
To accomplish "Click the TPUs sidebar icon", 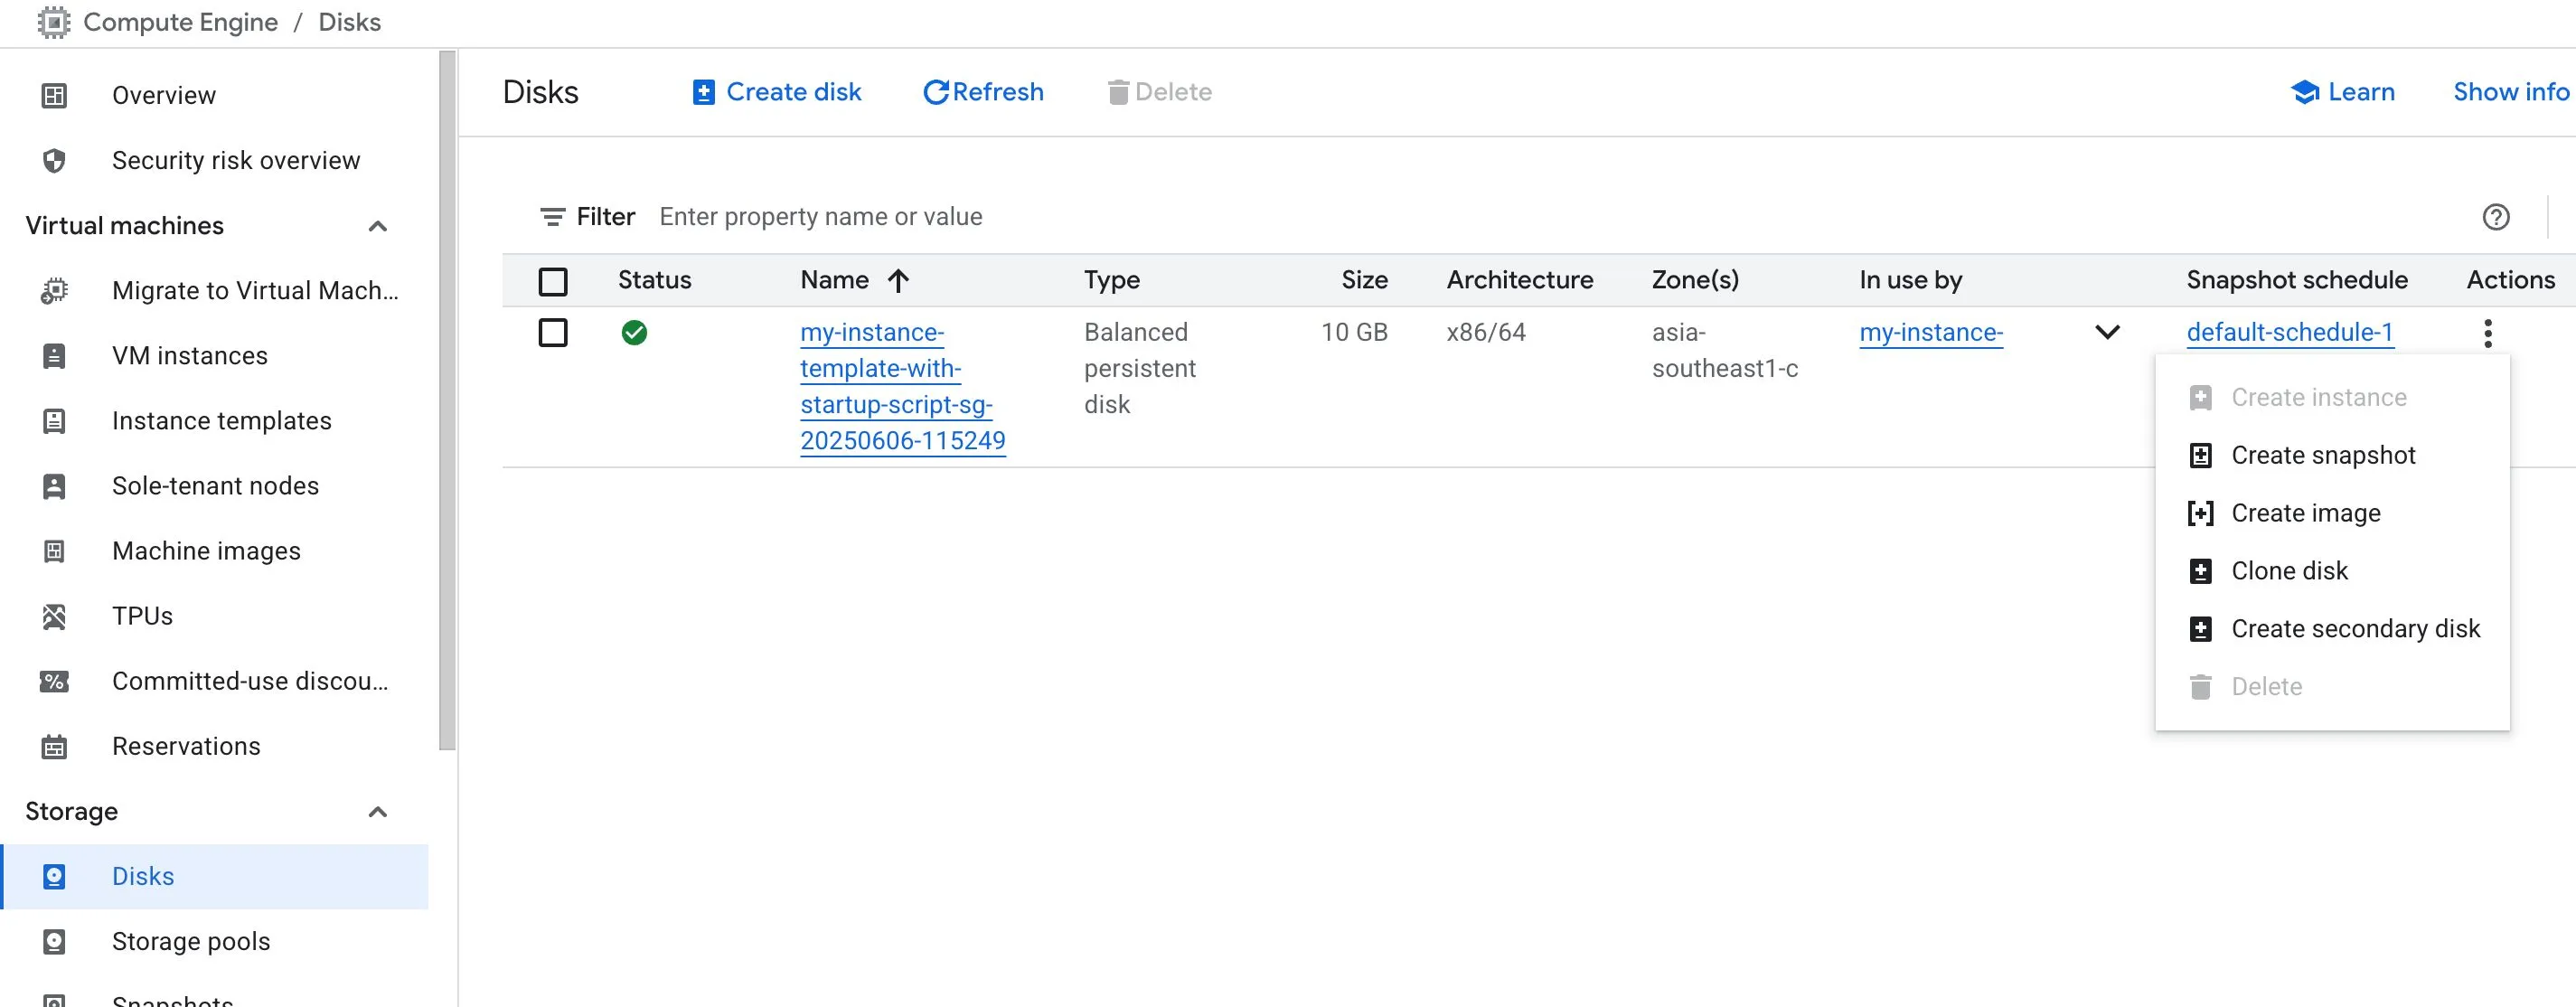I will pos(54,616).
